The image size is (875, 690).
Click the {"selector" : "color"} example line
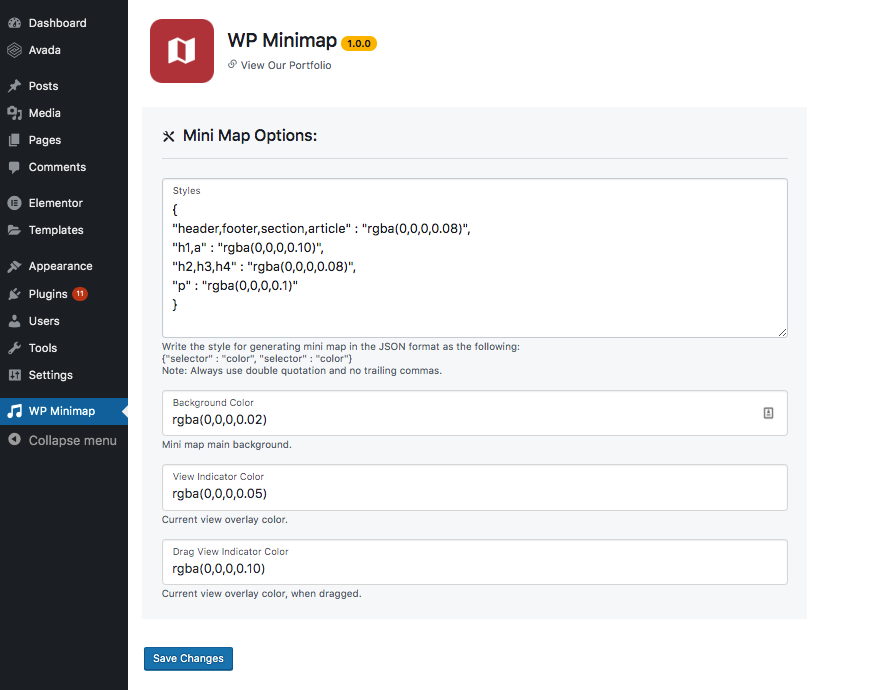pyautogui.click(x=257, y=359)
